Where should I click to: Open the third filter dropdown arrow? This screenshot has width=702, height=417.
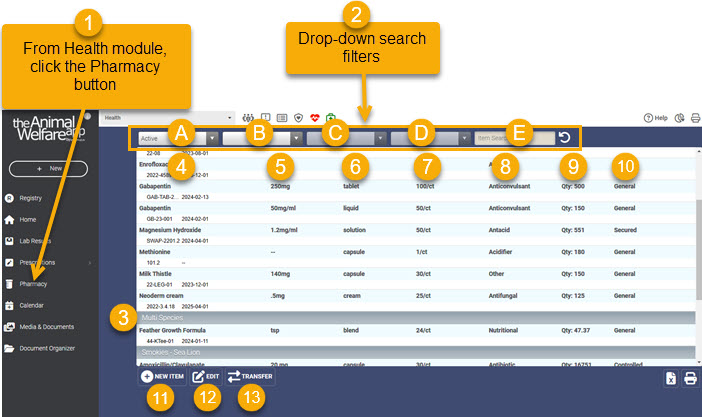pos(381,138)
